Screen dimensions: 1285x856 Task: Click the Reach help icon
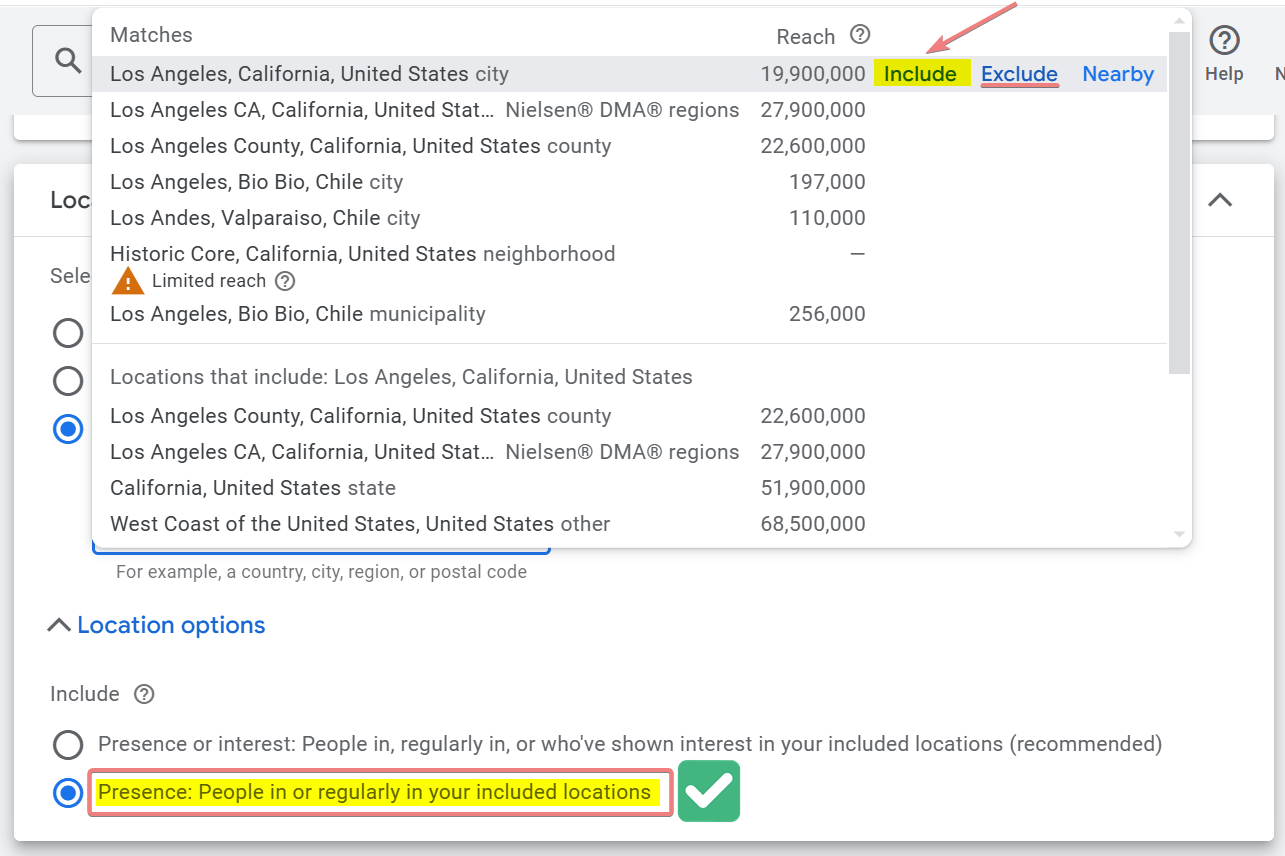tap(860, 35)
